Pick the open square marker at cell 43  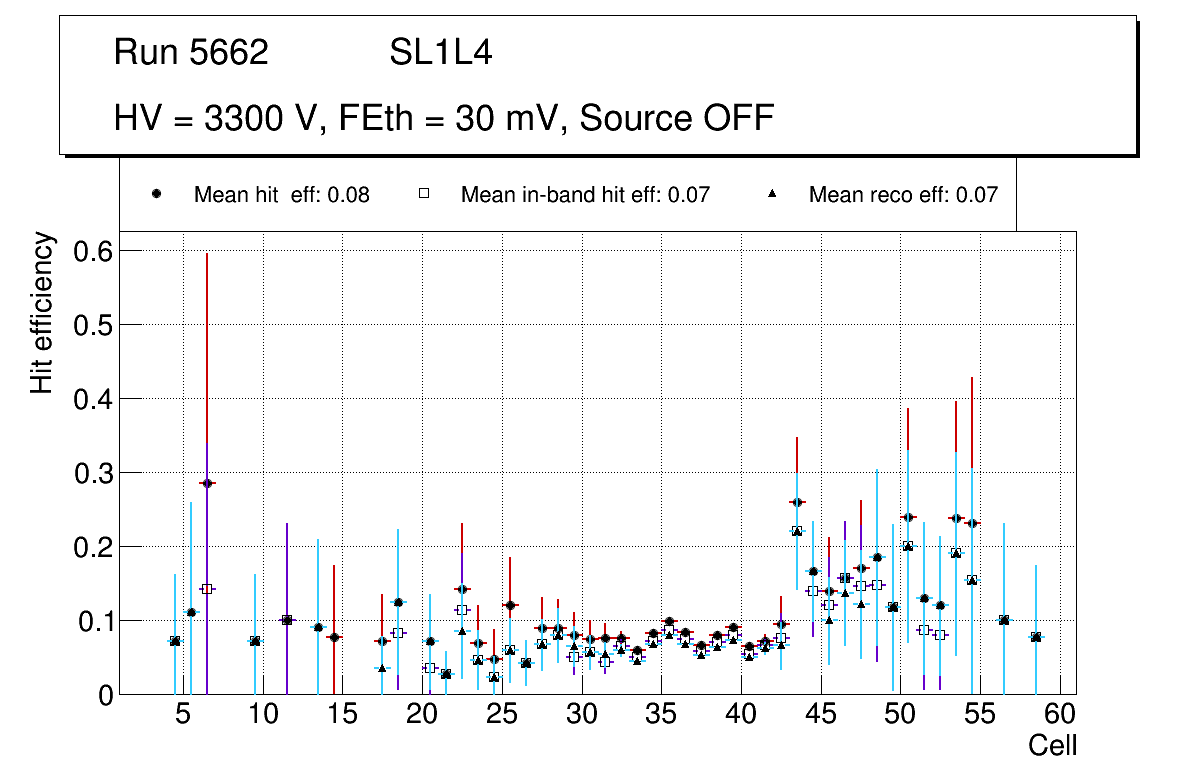[x=796, y=531]
